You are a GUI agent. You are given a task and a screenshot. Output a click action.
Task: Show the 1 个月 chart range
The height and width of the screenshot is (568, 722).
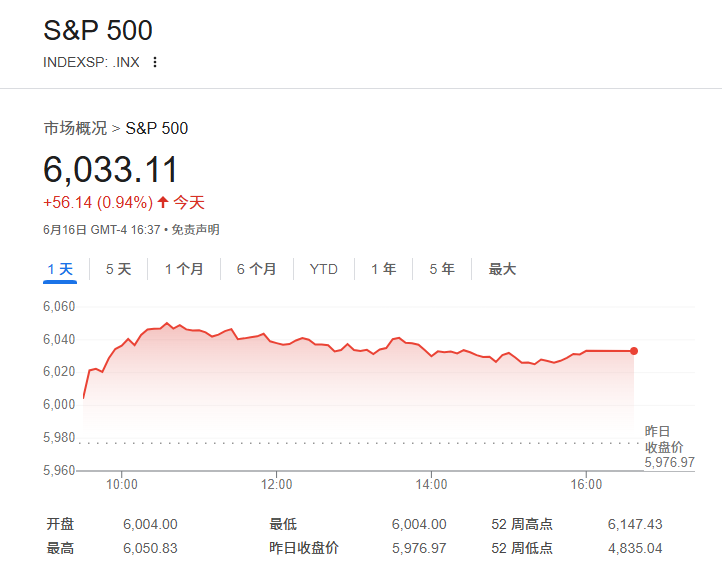pos(184,269)
